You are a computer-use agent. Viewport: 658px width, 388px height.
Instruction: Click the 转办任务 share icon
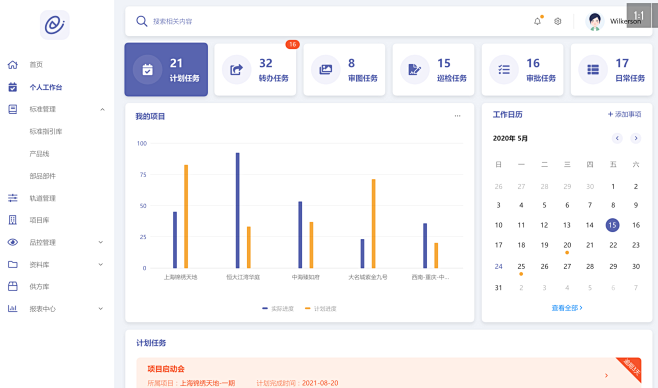click(237, 70)
